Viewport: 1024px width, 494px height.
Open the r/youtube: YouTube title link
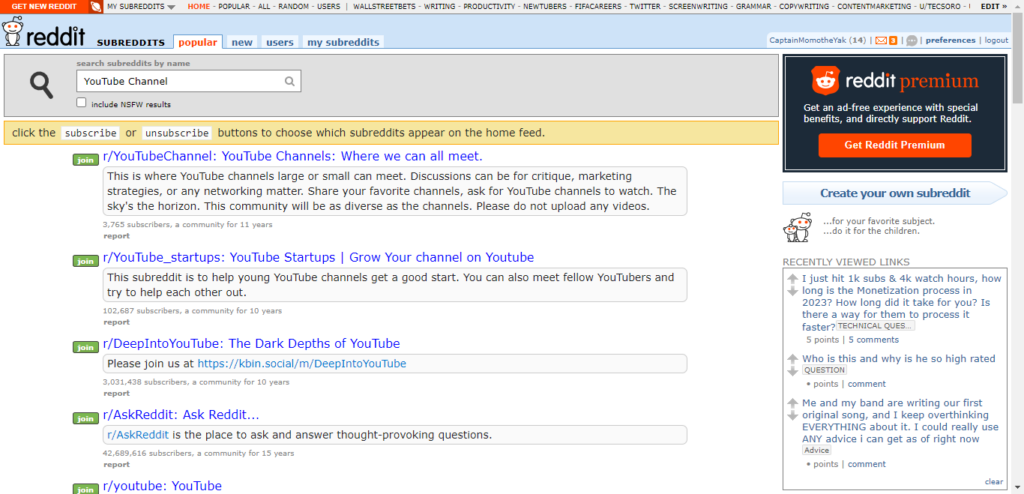(x=162, y=486)
